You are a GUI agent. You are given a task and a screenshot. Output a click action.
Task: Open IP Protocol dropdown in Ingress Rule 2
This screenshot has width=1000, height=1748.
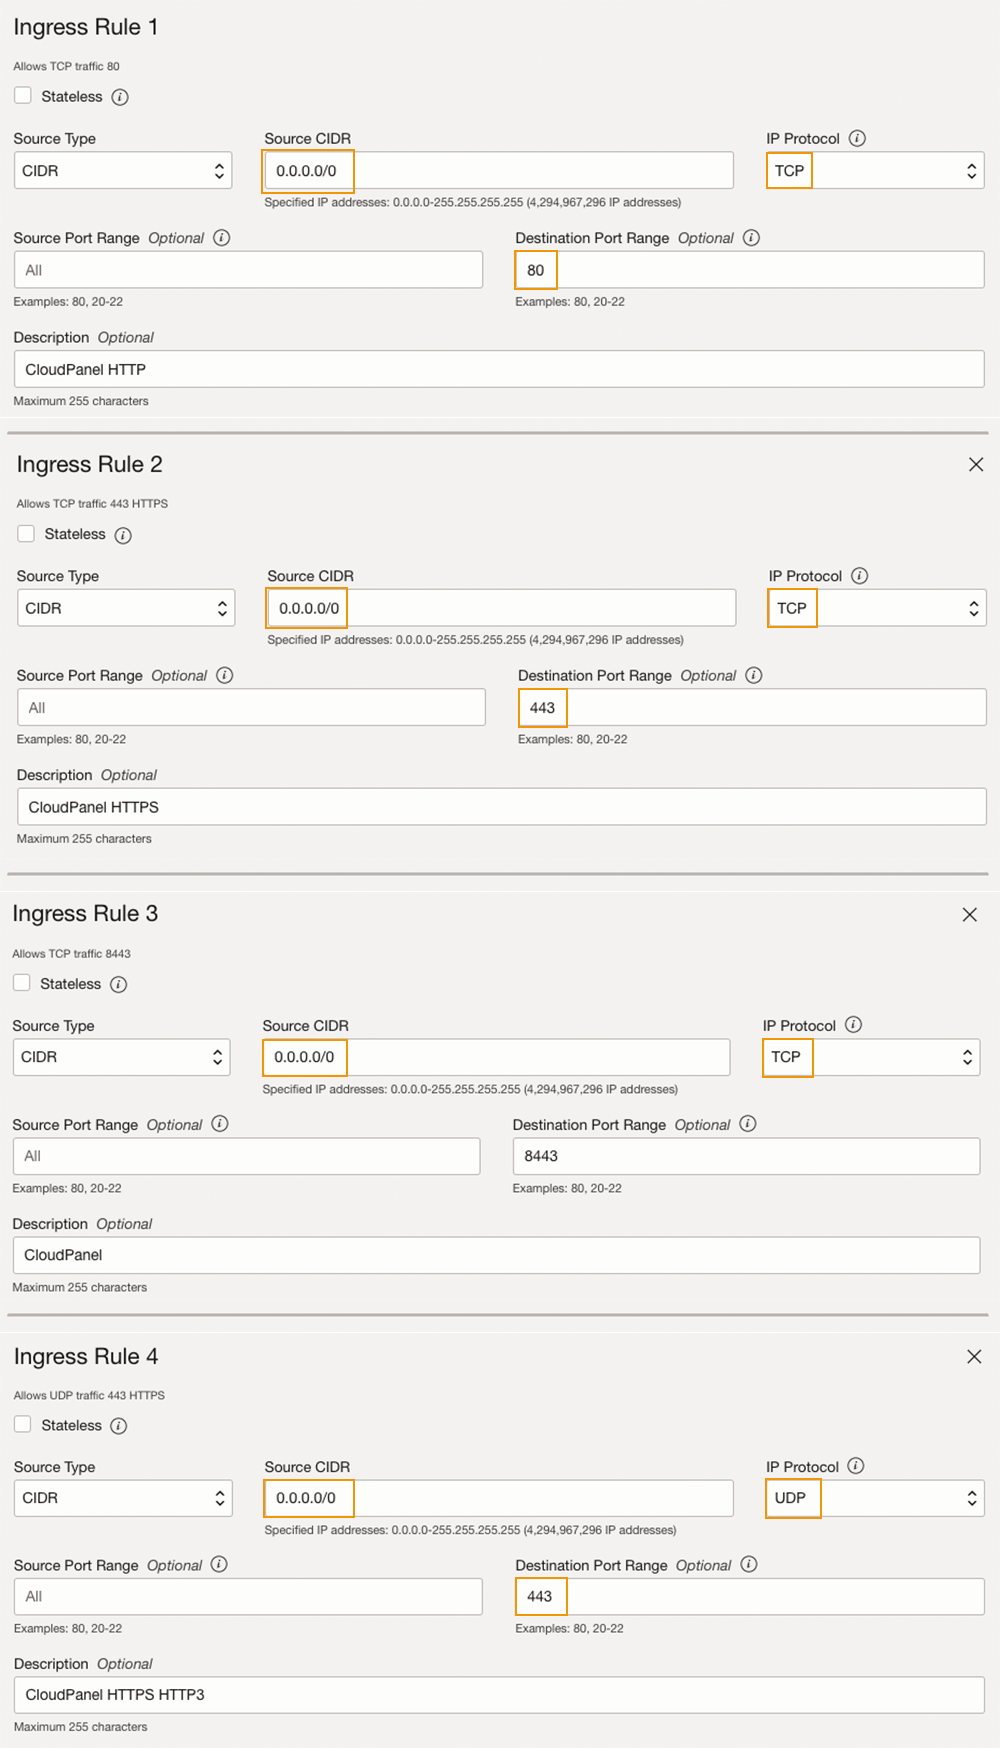876,608
